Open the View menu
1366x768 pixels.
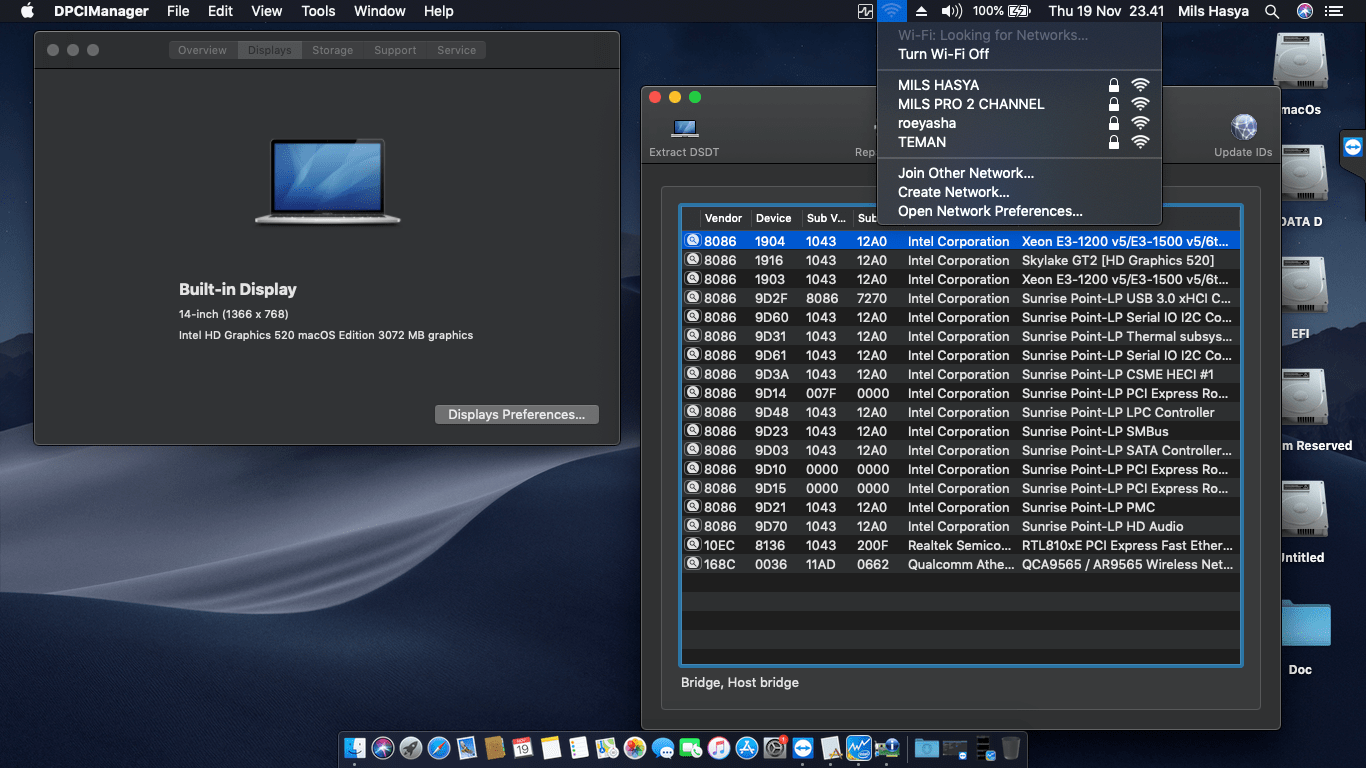[x=266, y=11]
